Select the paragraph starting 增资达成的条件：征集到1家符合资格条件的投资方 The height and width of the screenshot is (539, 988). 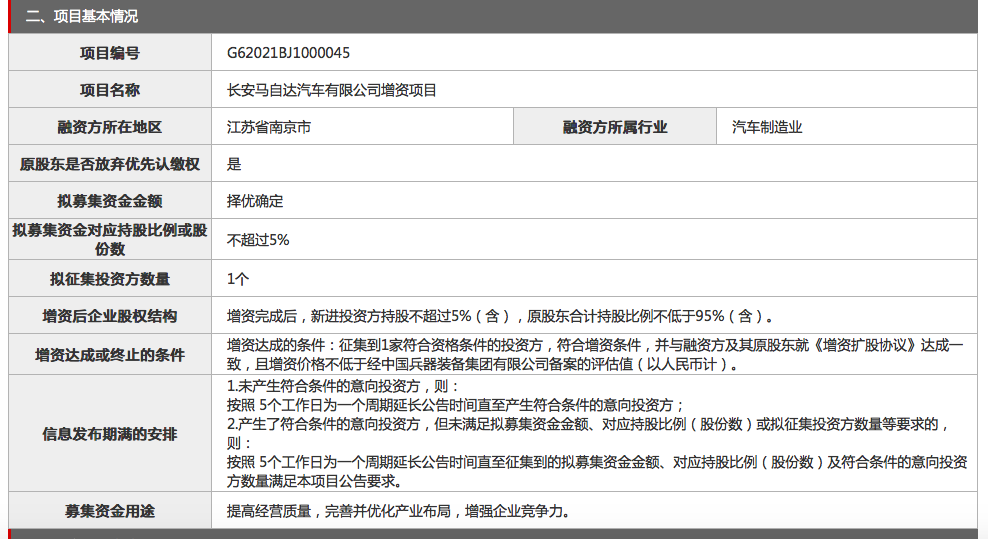point(595,355)
